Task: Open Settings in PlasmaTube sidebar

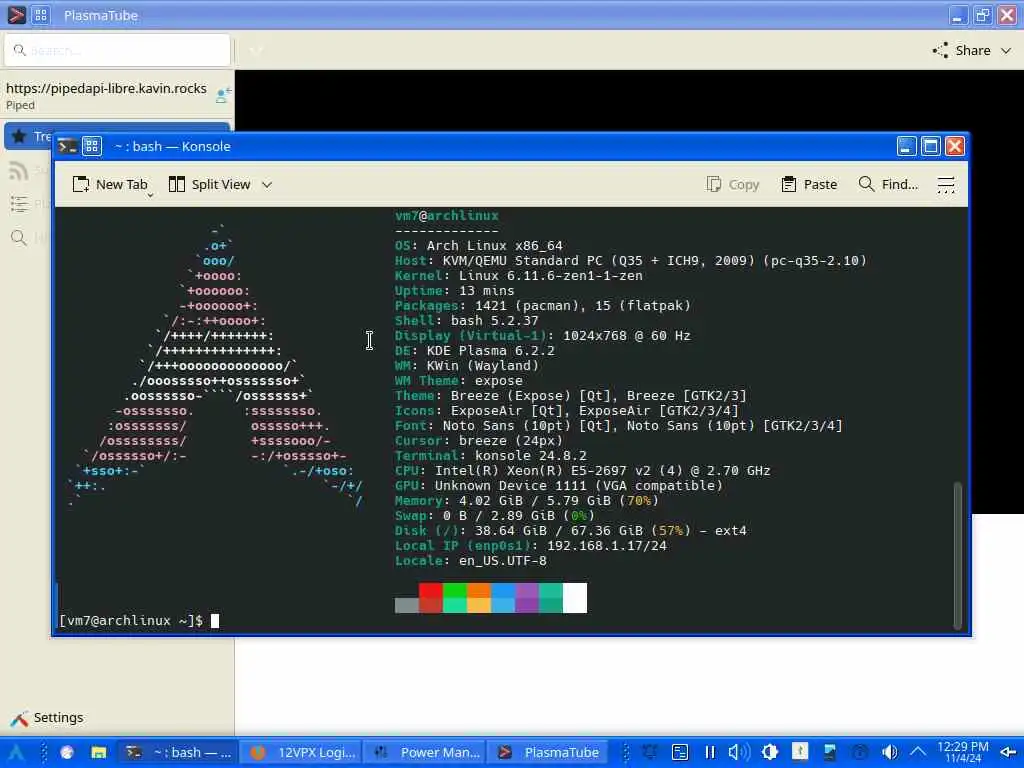Action: 47,718
